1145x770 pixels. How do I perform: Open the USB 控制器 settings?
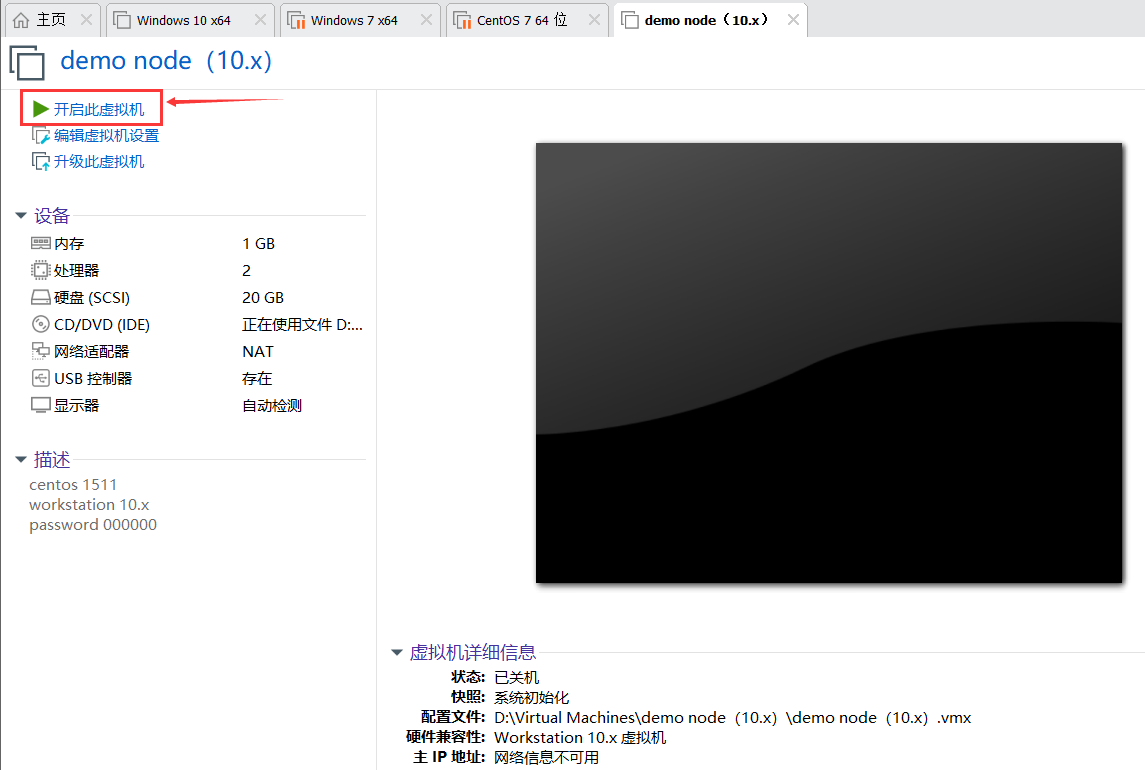90,377
